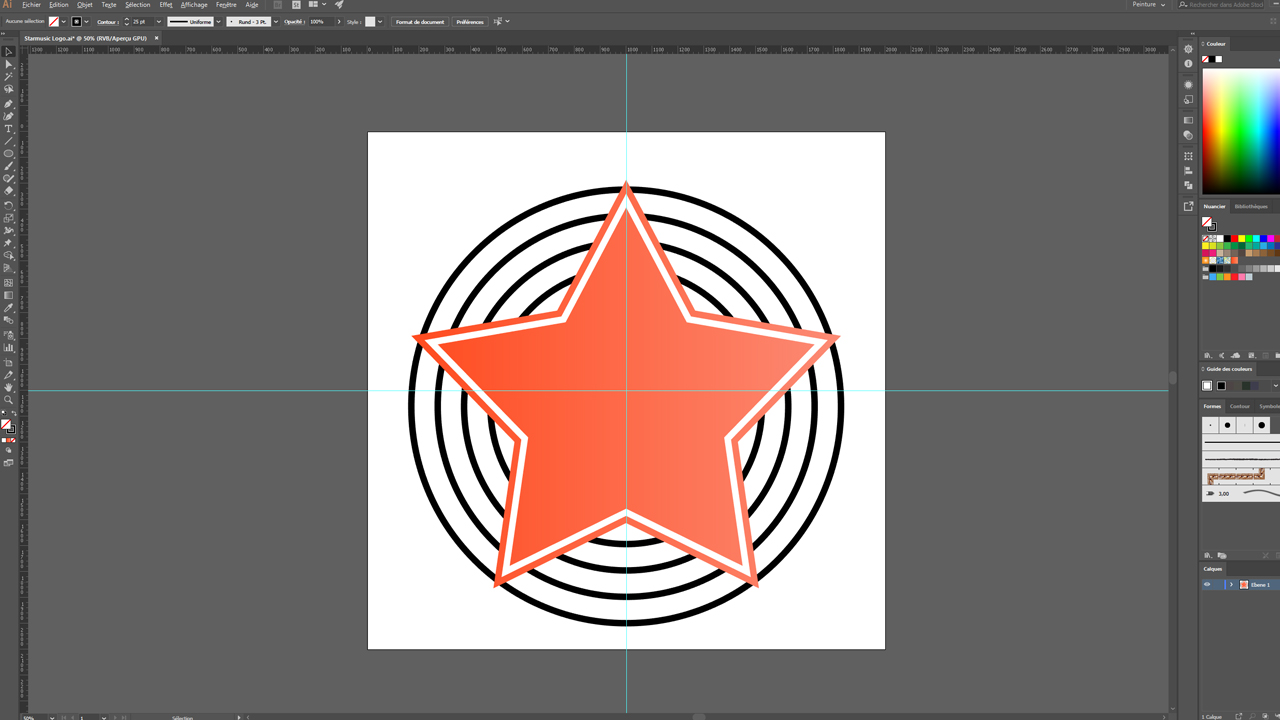
Task: Select the Pen tool
Action: (9, 104)
